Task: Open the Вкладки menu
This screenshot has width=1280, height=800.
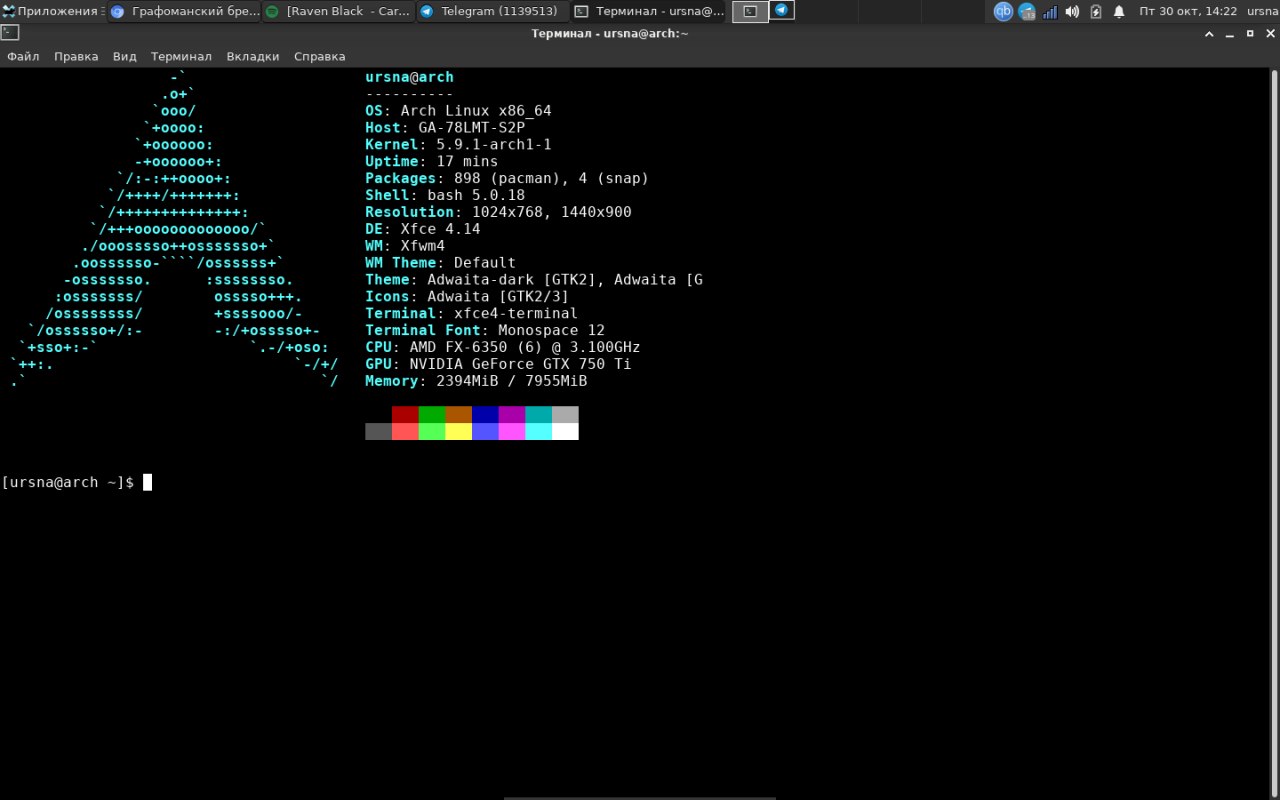Action: 253,56
